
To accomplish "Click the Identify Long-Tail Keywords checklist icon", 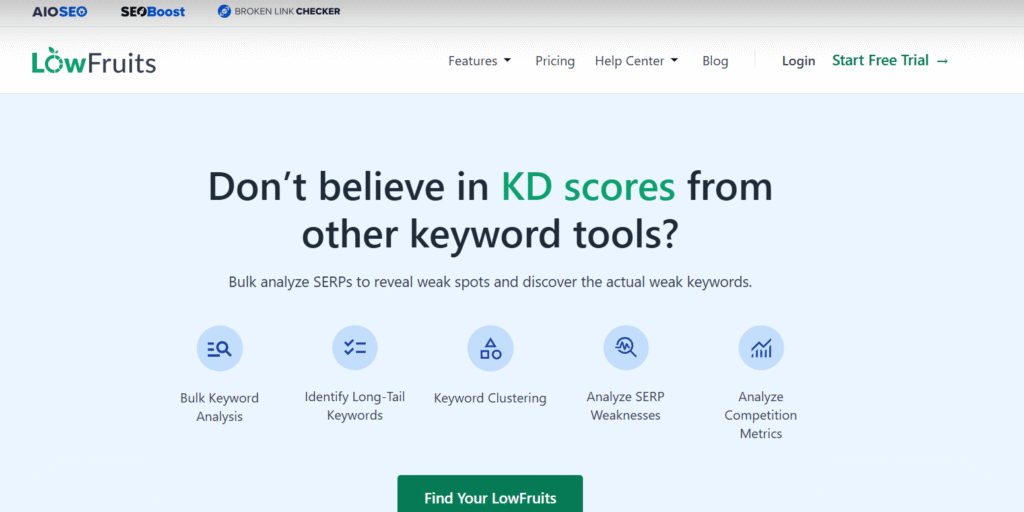I will [354, 348].
